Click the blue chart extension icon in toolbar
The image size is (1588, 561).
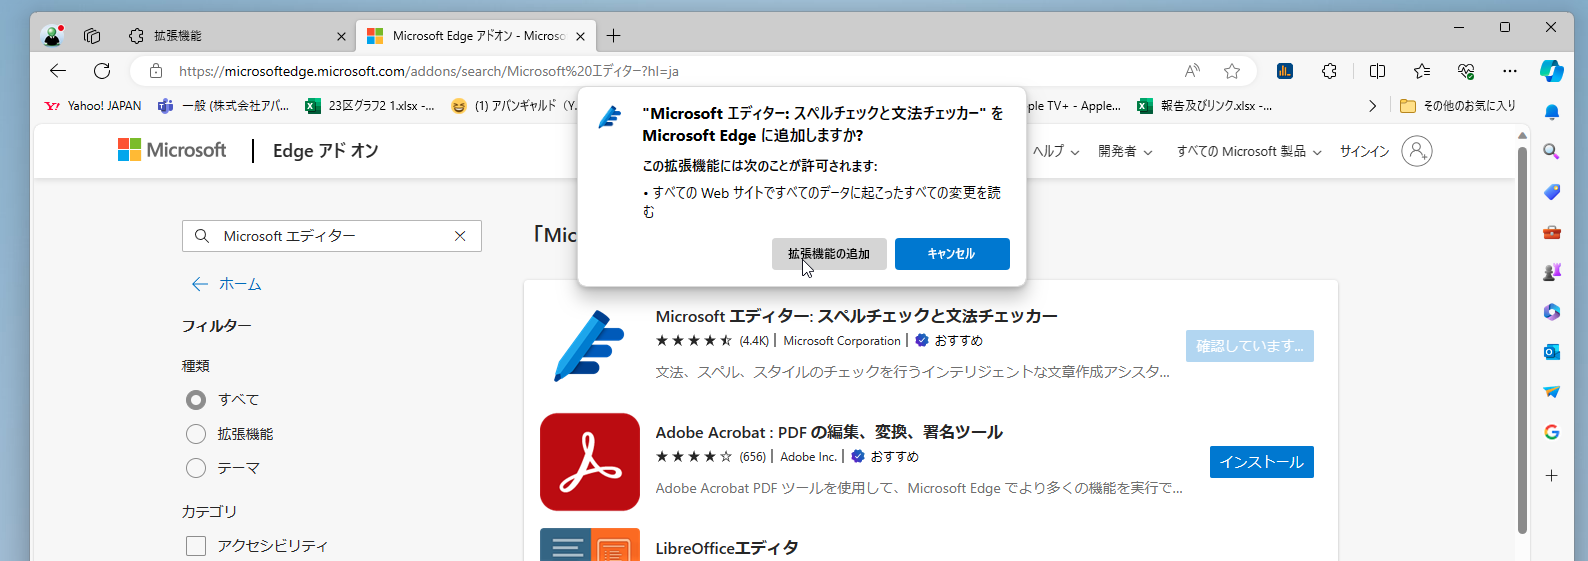[1285, 71]
